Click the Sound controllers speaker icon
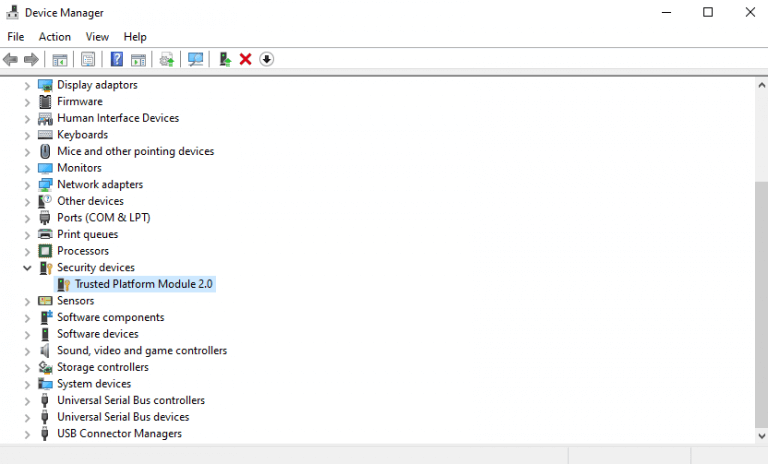 click(45, 350)
